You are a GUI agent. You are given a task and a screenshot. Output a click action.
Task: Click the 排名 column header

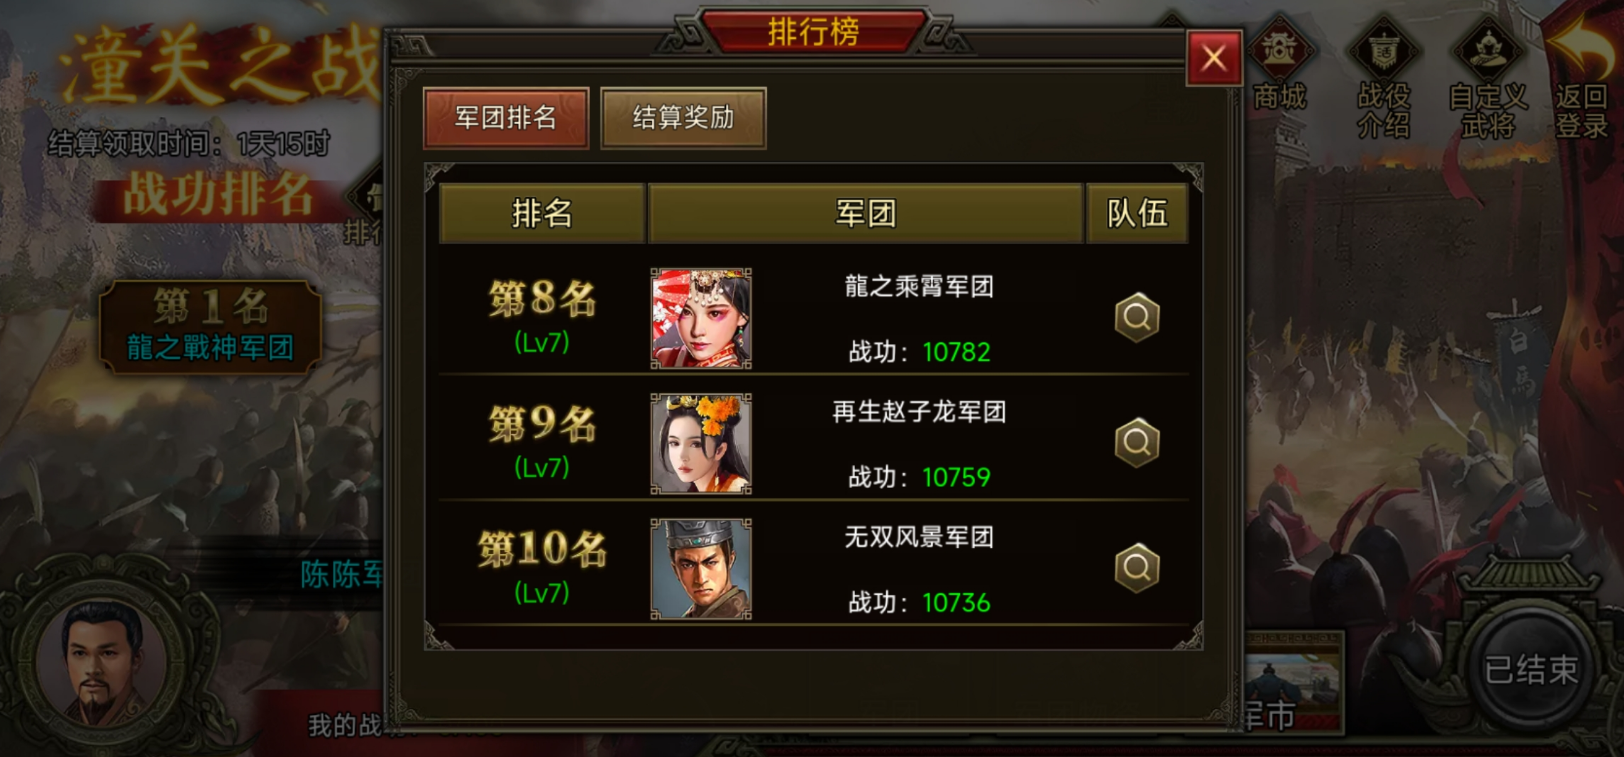pos(542,213)
